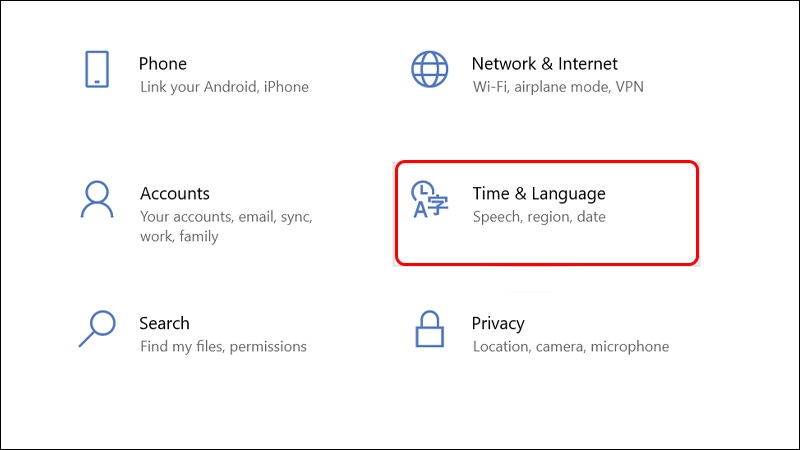800x450 pixels.
Task: Open the Privacy settings heading
Action: 498,323
